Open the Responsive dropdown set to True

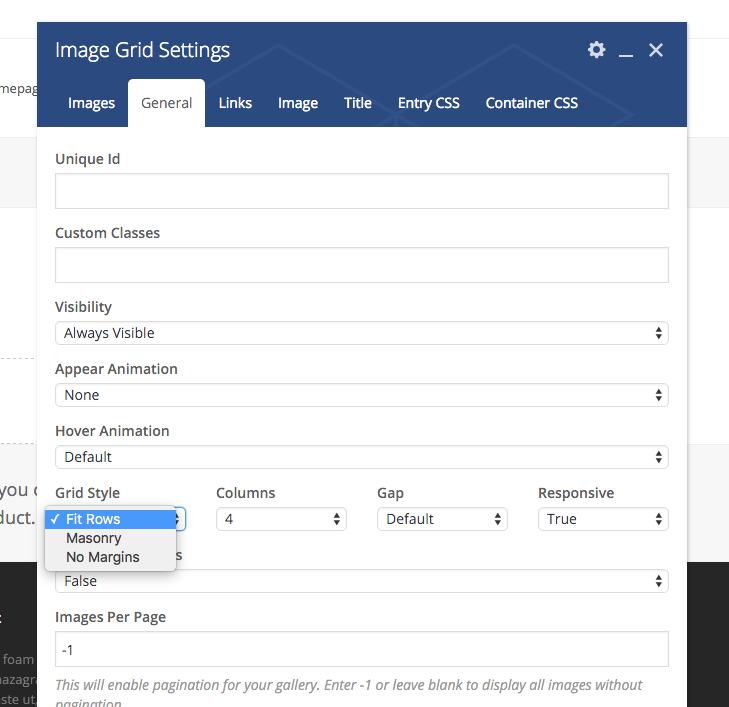603,519
